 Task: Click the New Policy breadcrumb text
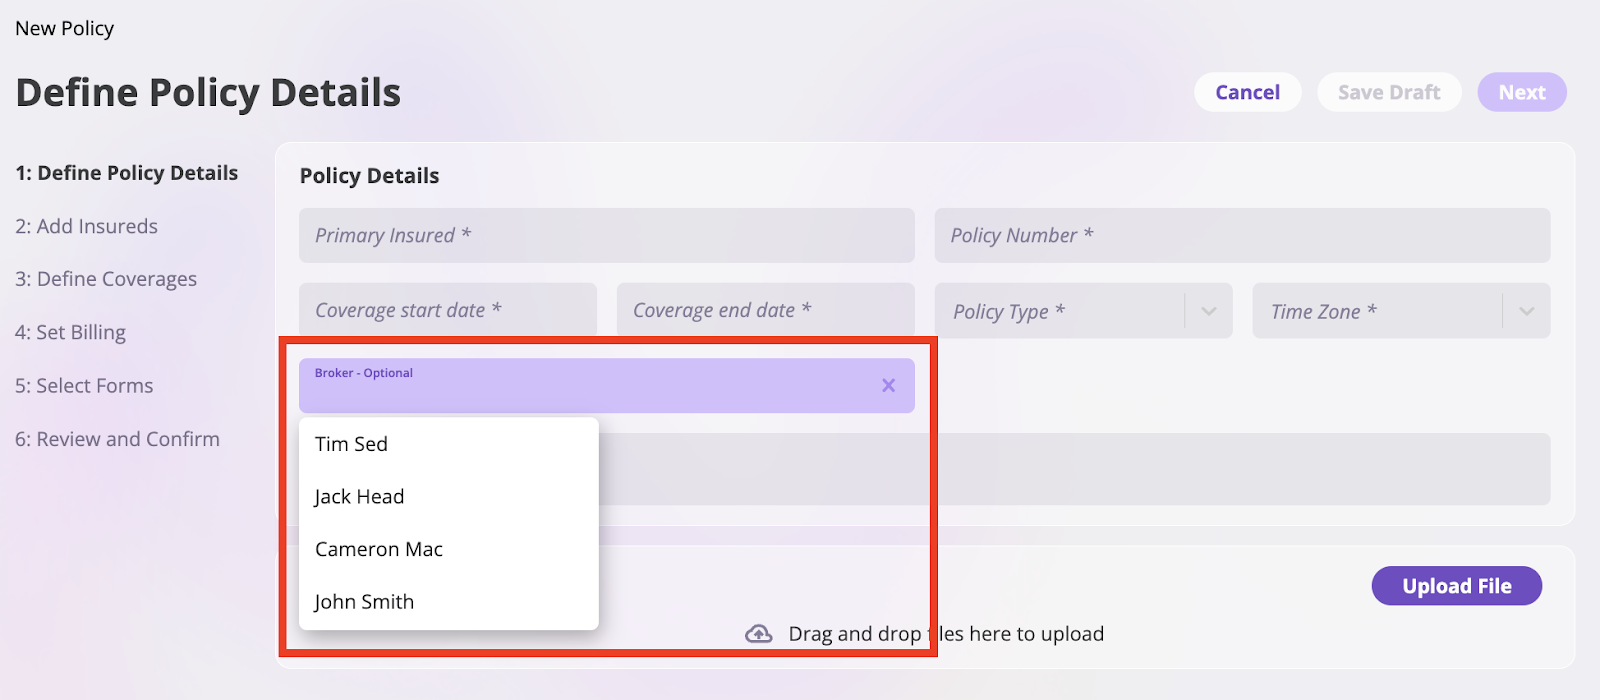[65, 28]
